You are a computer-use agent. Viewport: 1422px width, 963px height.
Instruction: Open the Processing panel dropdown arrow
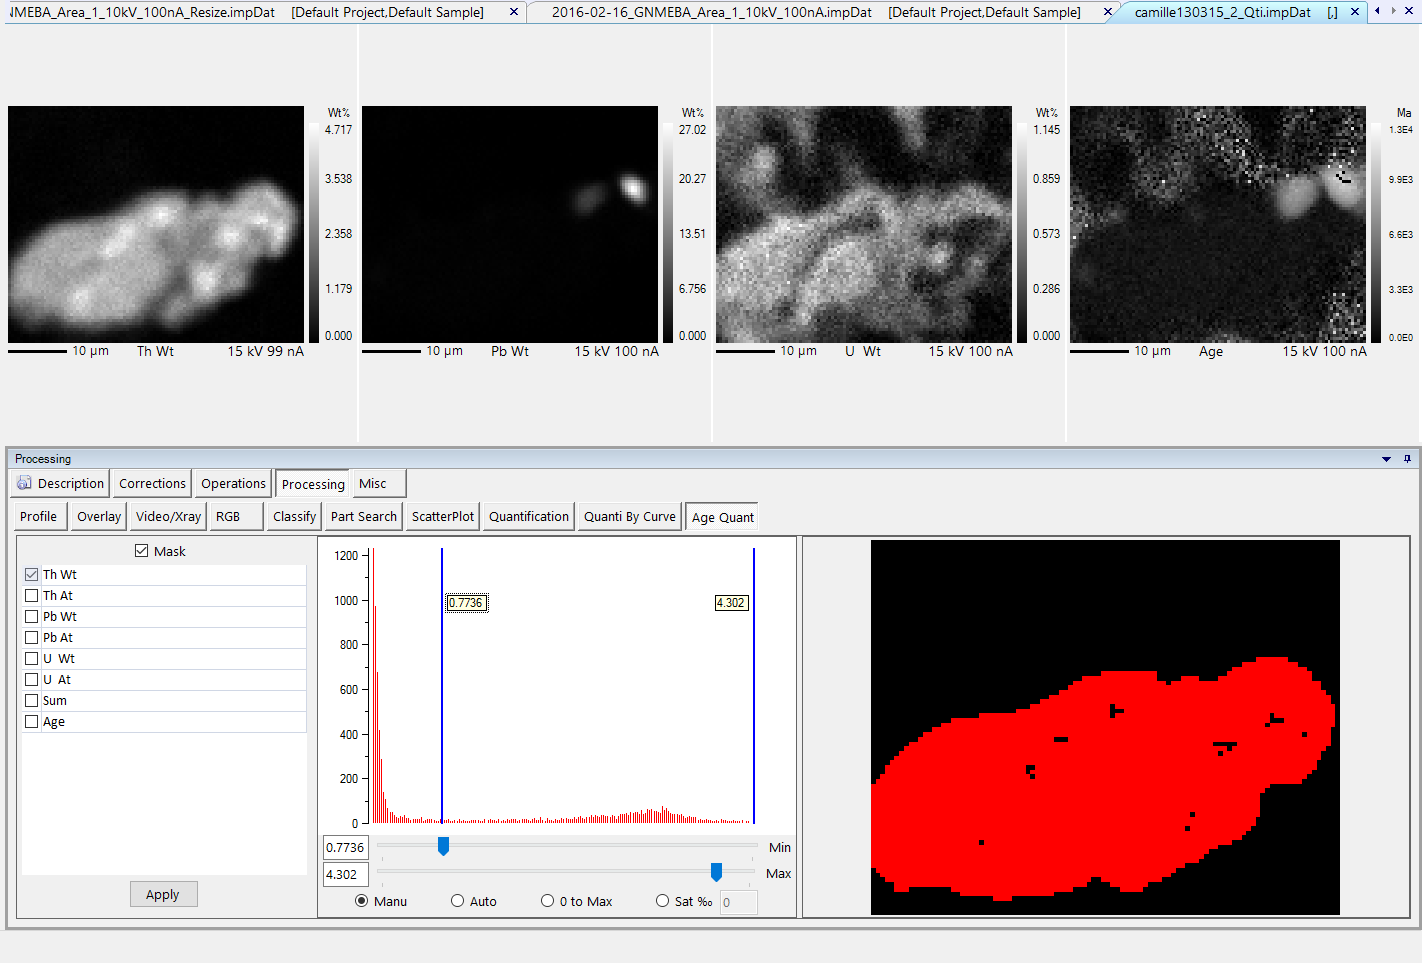pos(1386,459)
